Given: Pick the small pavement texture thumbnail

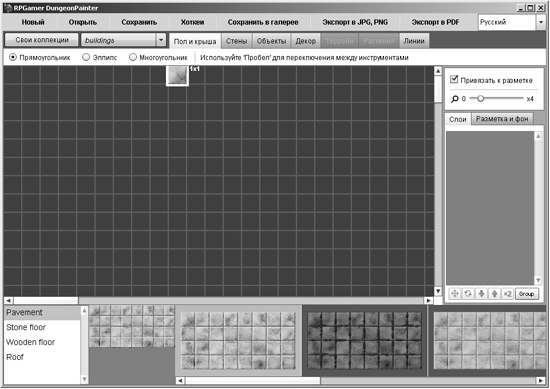Looking at the screenshot, I should [x=132, y=326].
